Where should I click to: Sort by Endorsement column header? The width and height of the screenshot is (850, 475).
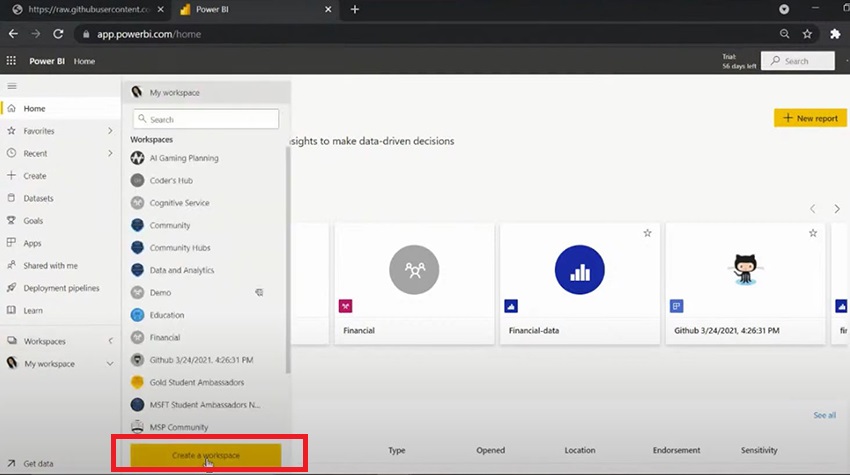pos(677,450)
